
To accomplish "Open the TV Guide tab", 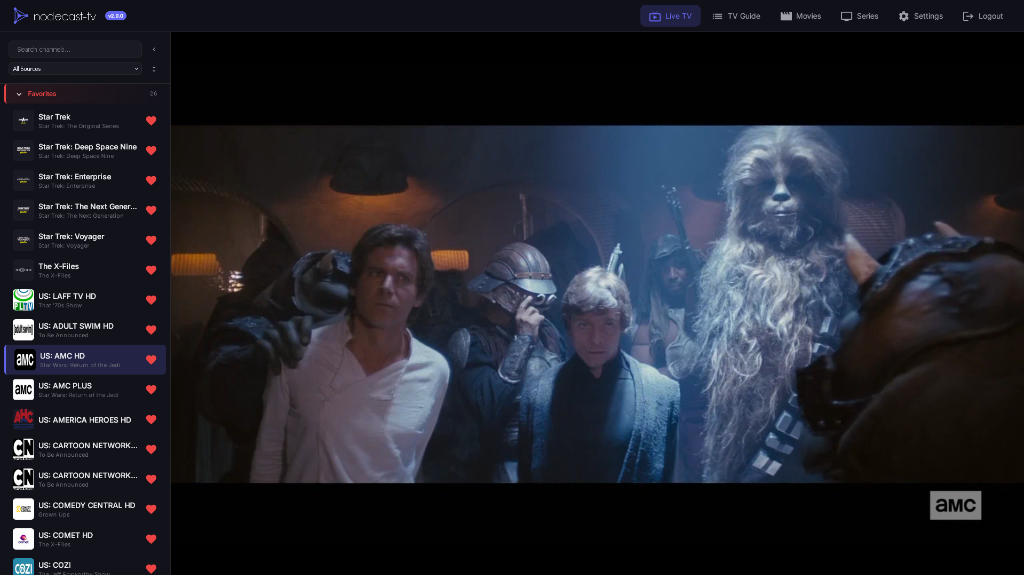I will (x=736, y=16).
